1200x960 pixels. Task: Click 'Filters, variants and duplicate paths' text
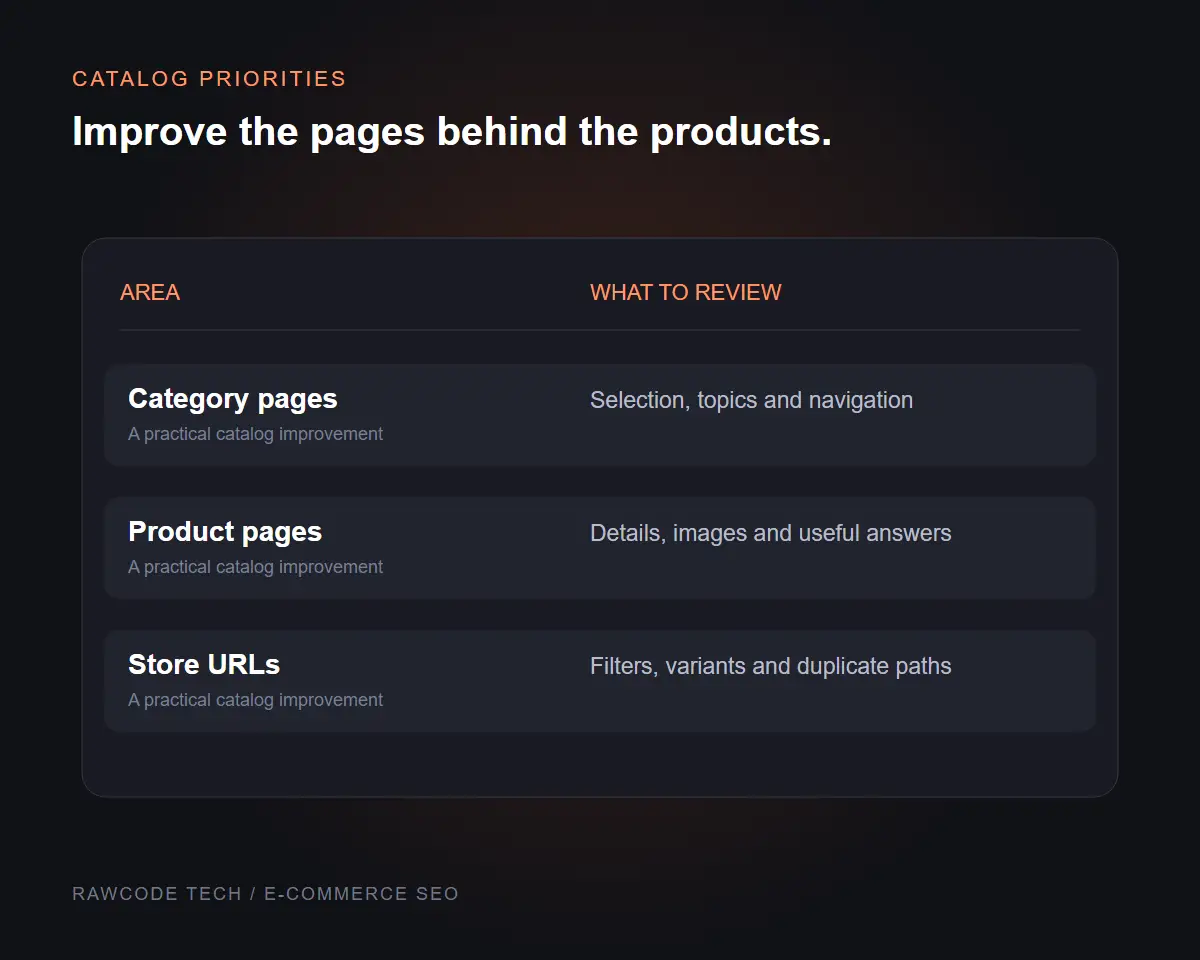[770, 666]
